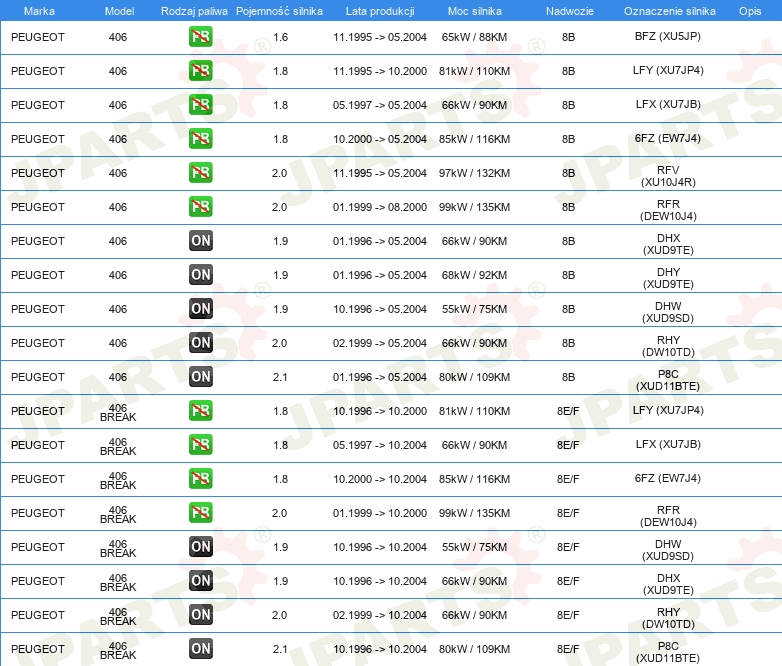Click the petrol icon in the 05.1997 -> 05.2004 row
782x666 pixels.
(x=200, y=105)
